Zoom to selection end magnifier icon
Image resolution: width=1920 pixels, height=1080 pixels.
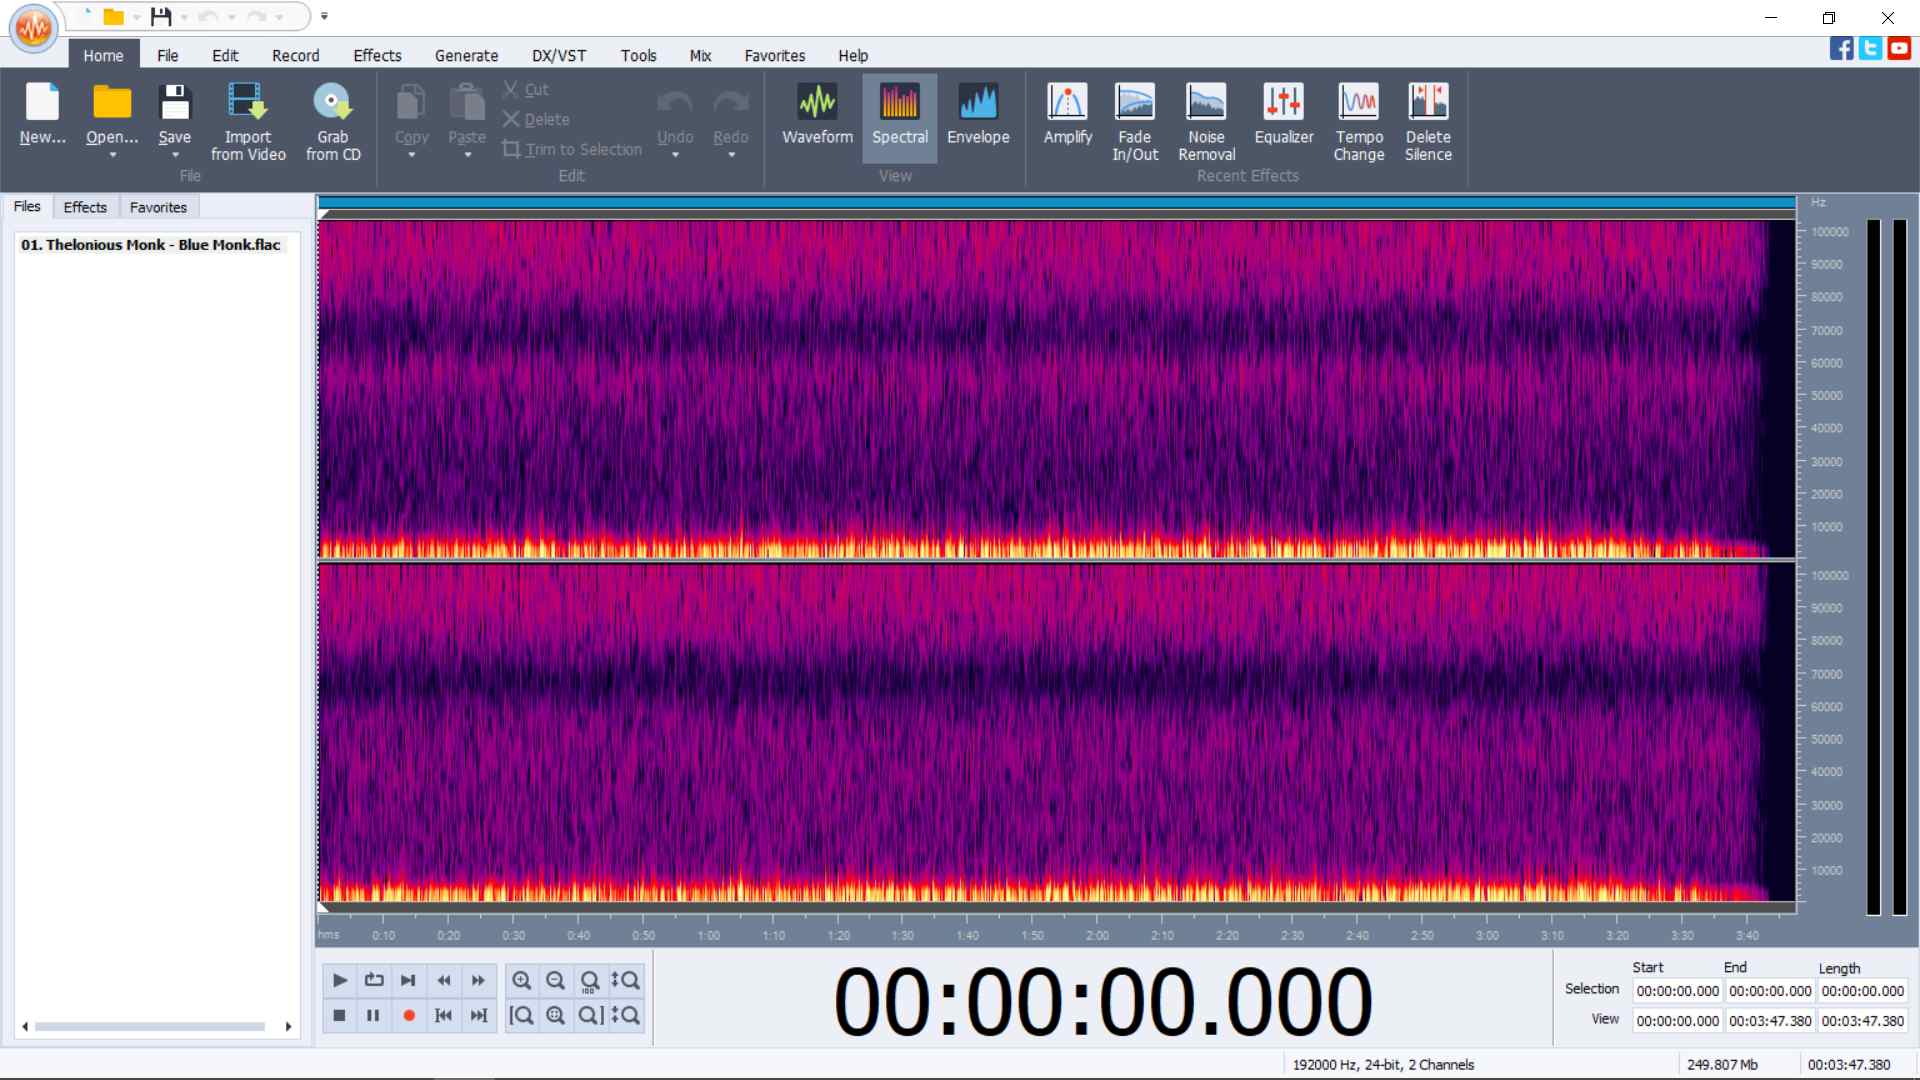pyautogui.click(x=590, y=1015)
